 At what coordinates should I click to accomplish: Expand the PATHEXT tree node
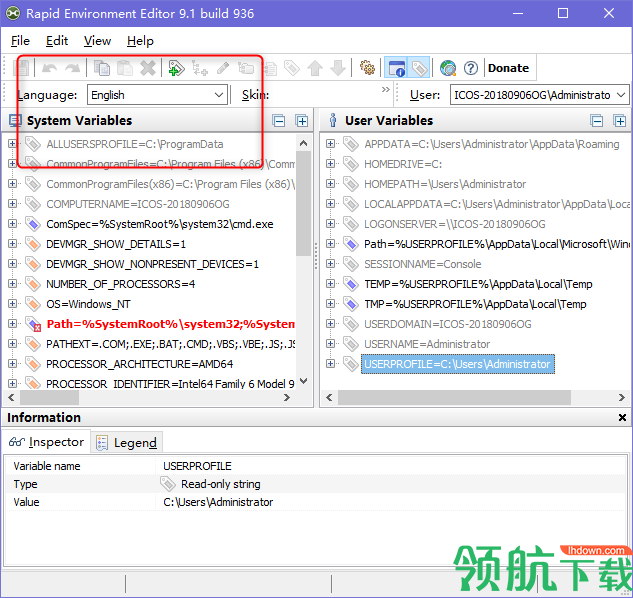[12, 344]
